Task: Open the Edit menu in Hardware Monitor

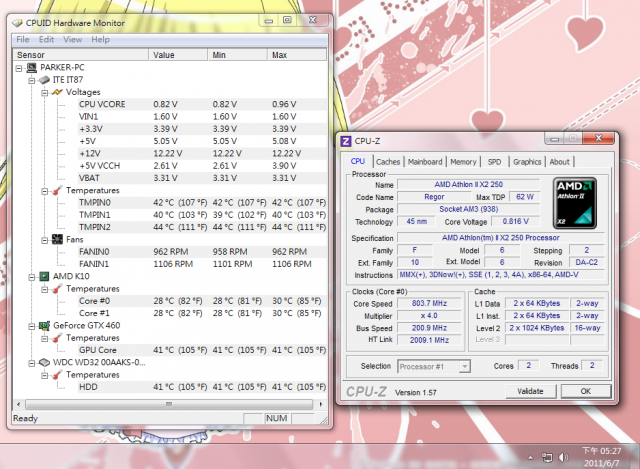Action: [x=47, y=40]
